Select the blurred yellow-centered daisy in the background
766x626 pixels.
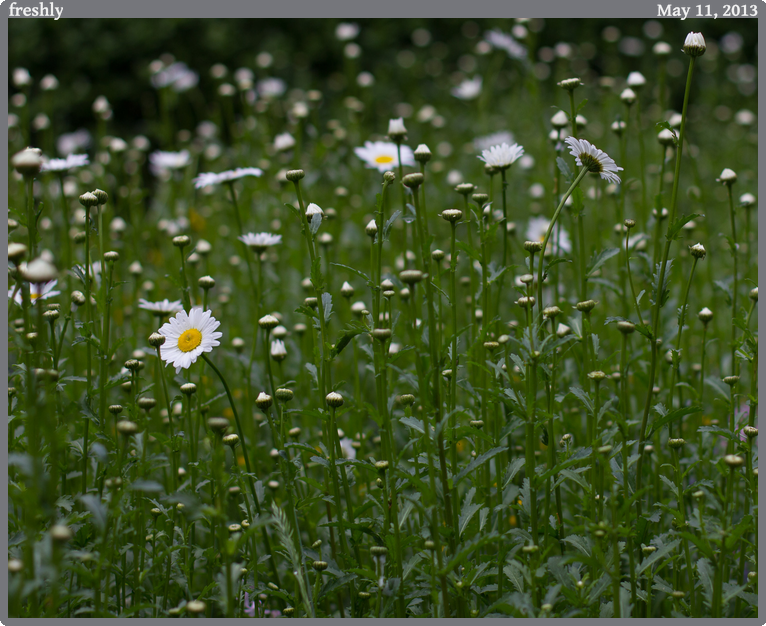(383, 155)
